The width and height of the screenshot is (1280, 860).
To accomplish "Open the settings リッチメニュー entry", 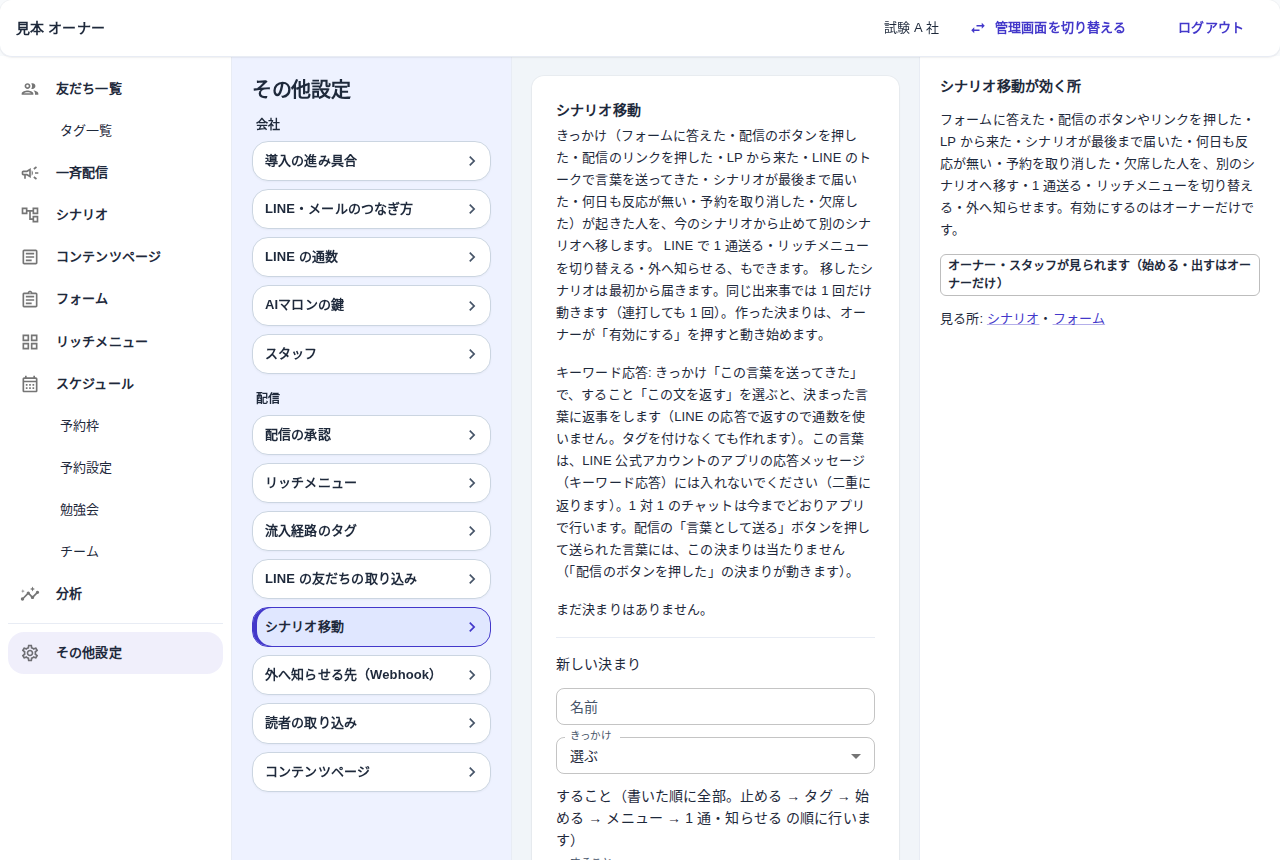I will click(x=371, y=483).
